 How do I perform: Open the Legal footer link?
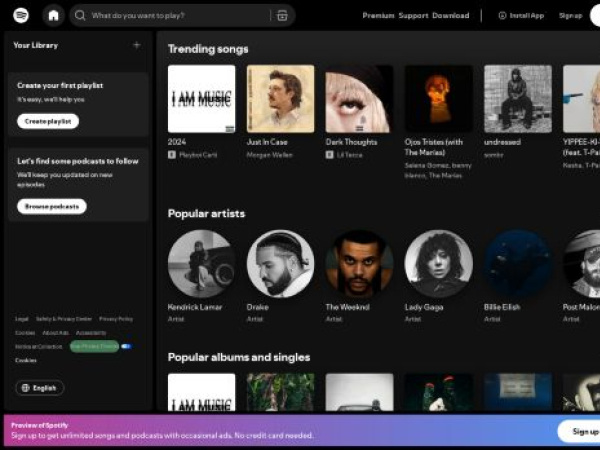pos(21,319)
